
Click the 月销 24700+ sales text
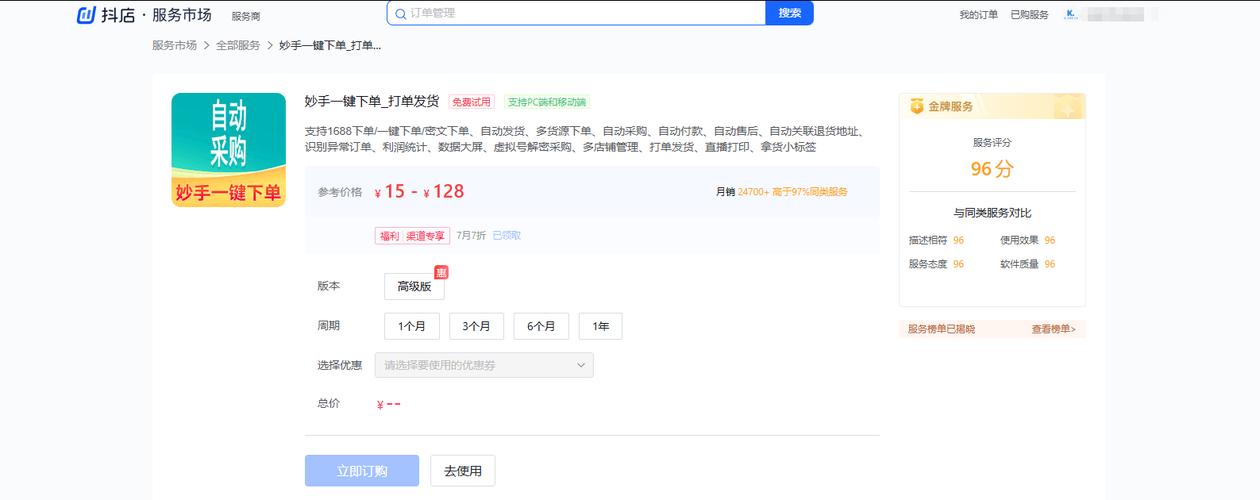coord(742,192)
